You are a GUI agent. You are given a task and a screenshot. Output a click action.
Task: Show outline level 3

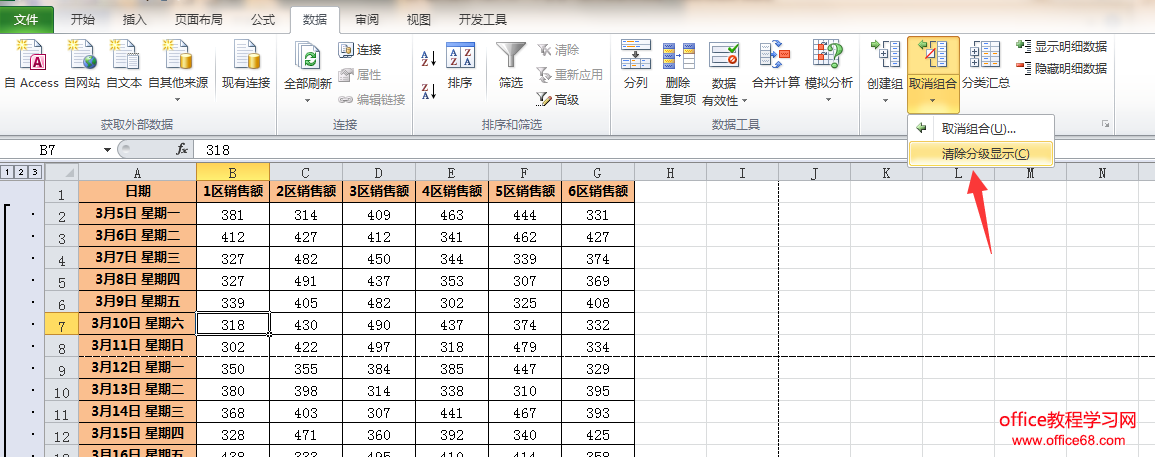click(x=35, y=172)
